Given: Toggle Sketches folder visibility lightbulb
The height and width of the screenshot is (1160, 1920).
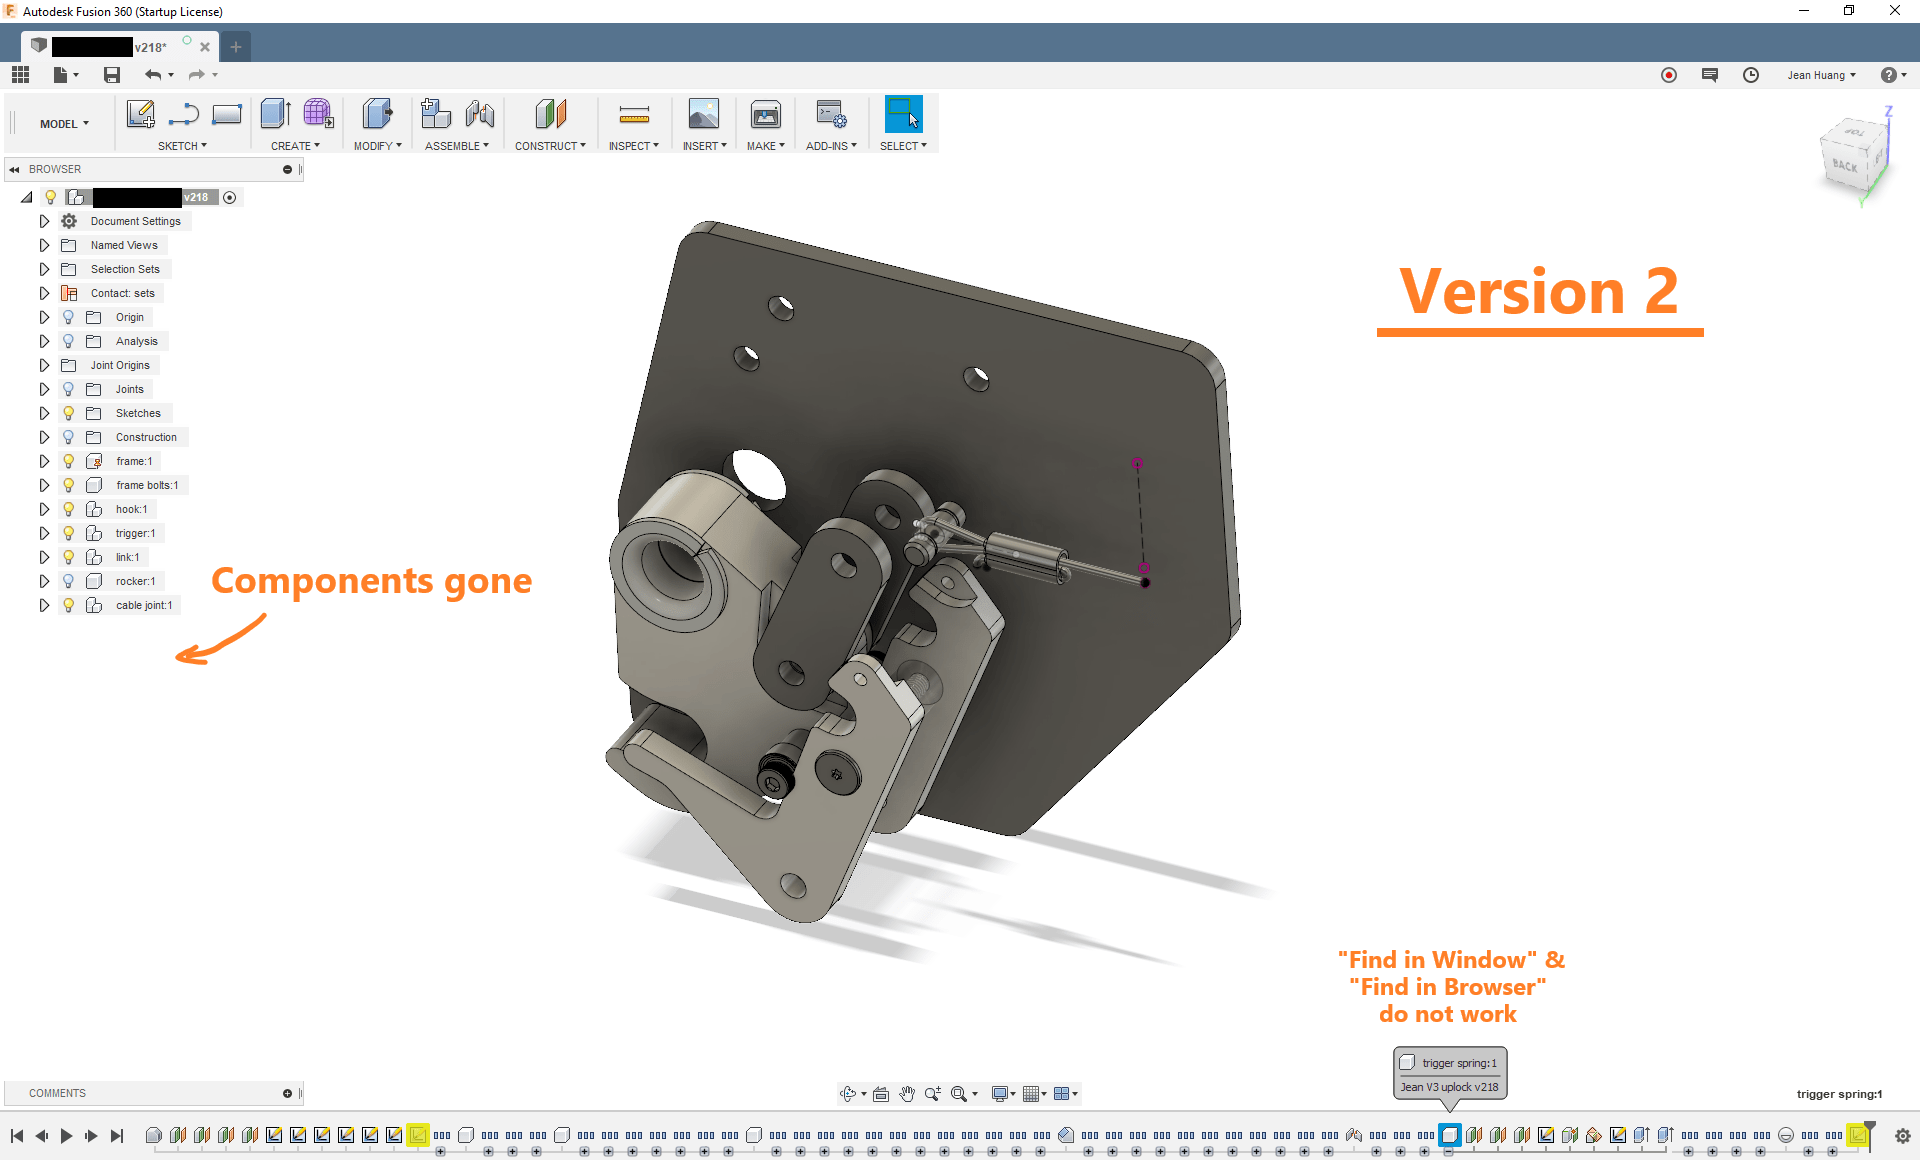Looking at the screenshot, I should tap(69, 413).
